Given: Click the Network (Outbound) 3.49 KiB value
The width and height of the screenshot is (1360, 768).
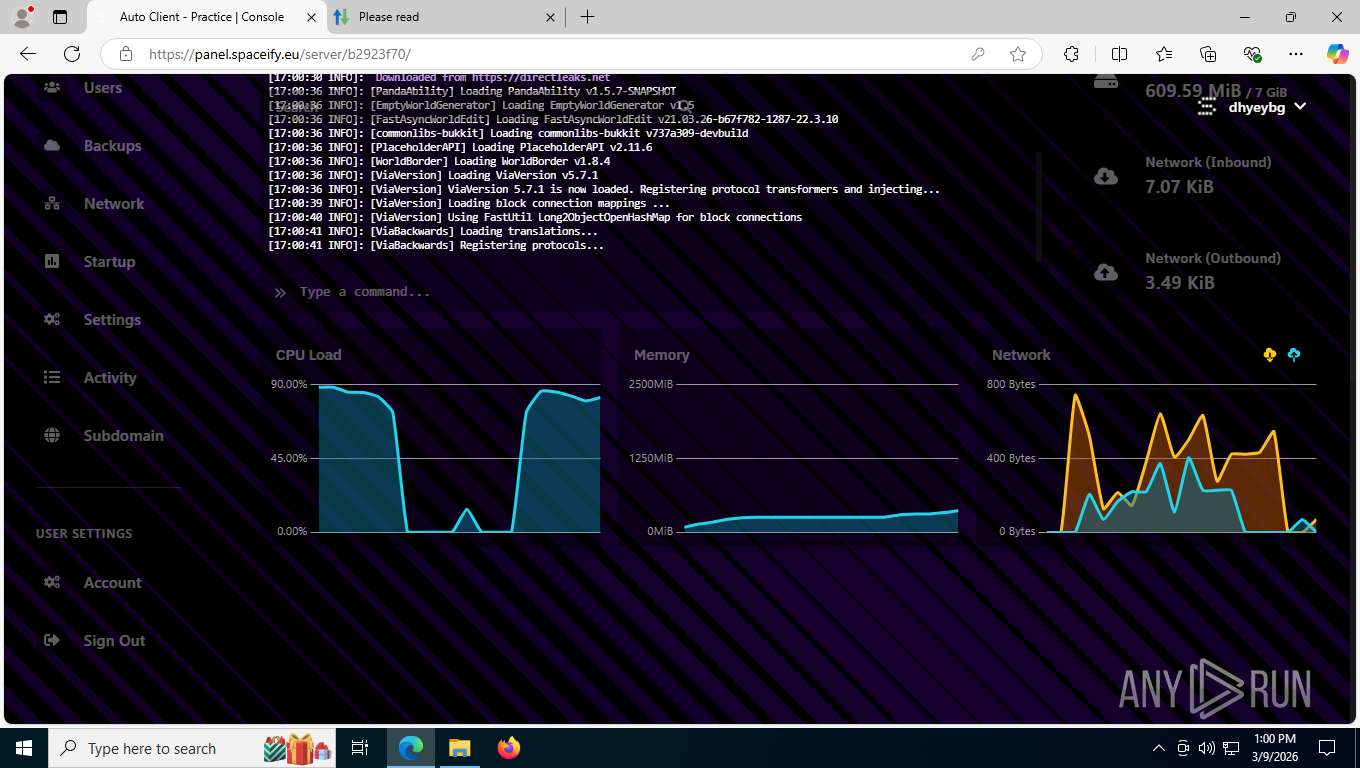Looking at the screenshot, I should pyautogui.click(x=1180, y=283).
